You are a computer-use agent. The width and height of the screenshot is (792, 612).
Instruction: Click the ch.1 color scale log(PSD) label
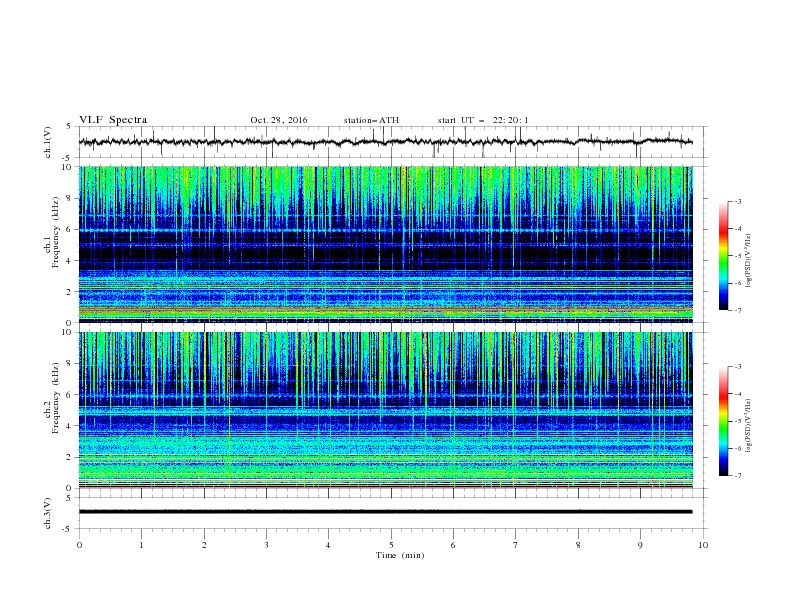point(749,261)
